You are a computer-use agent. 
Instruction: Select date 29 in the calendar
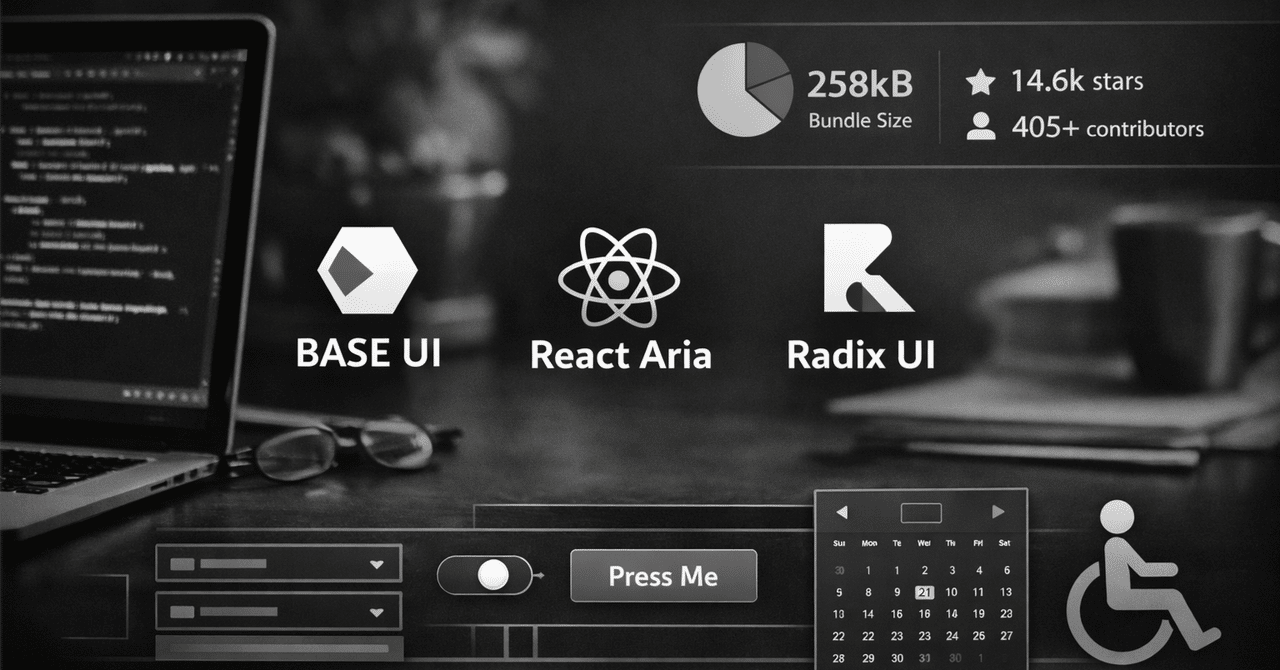click(868, 658)
